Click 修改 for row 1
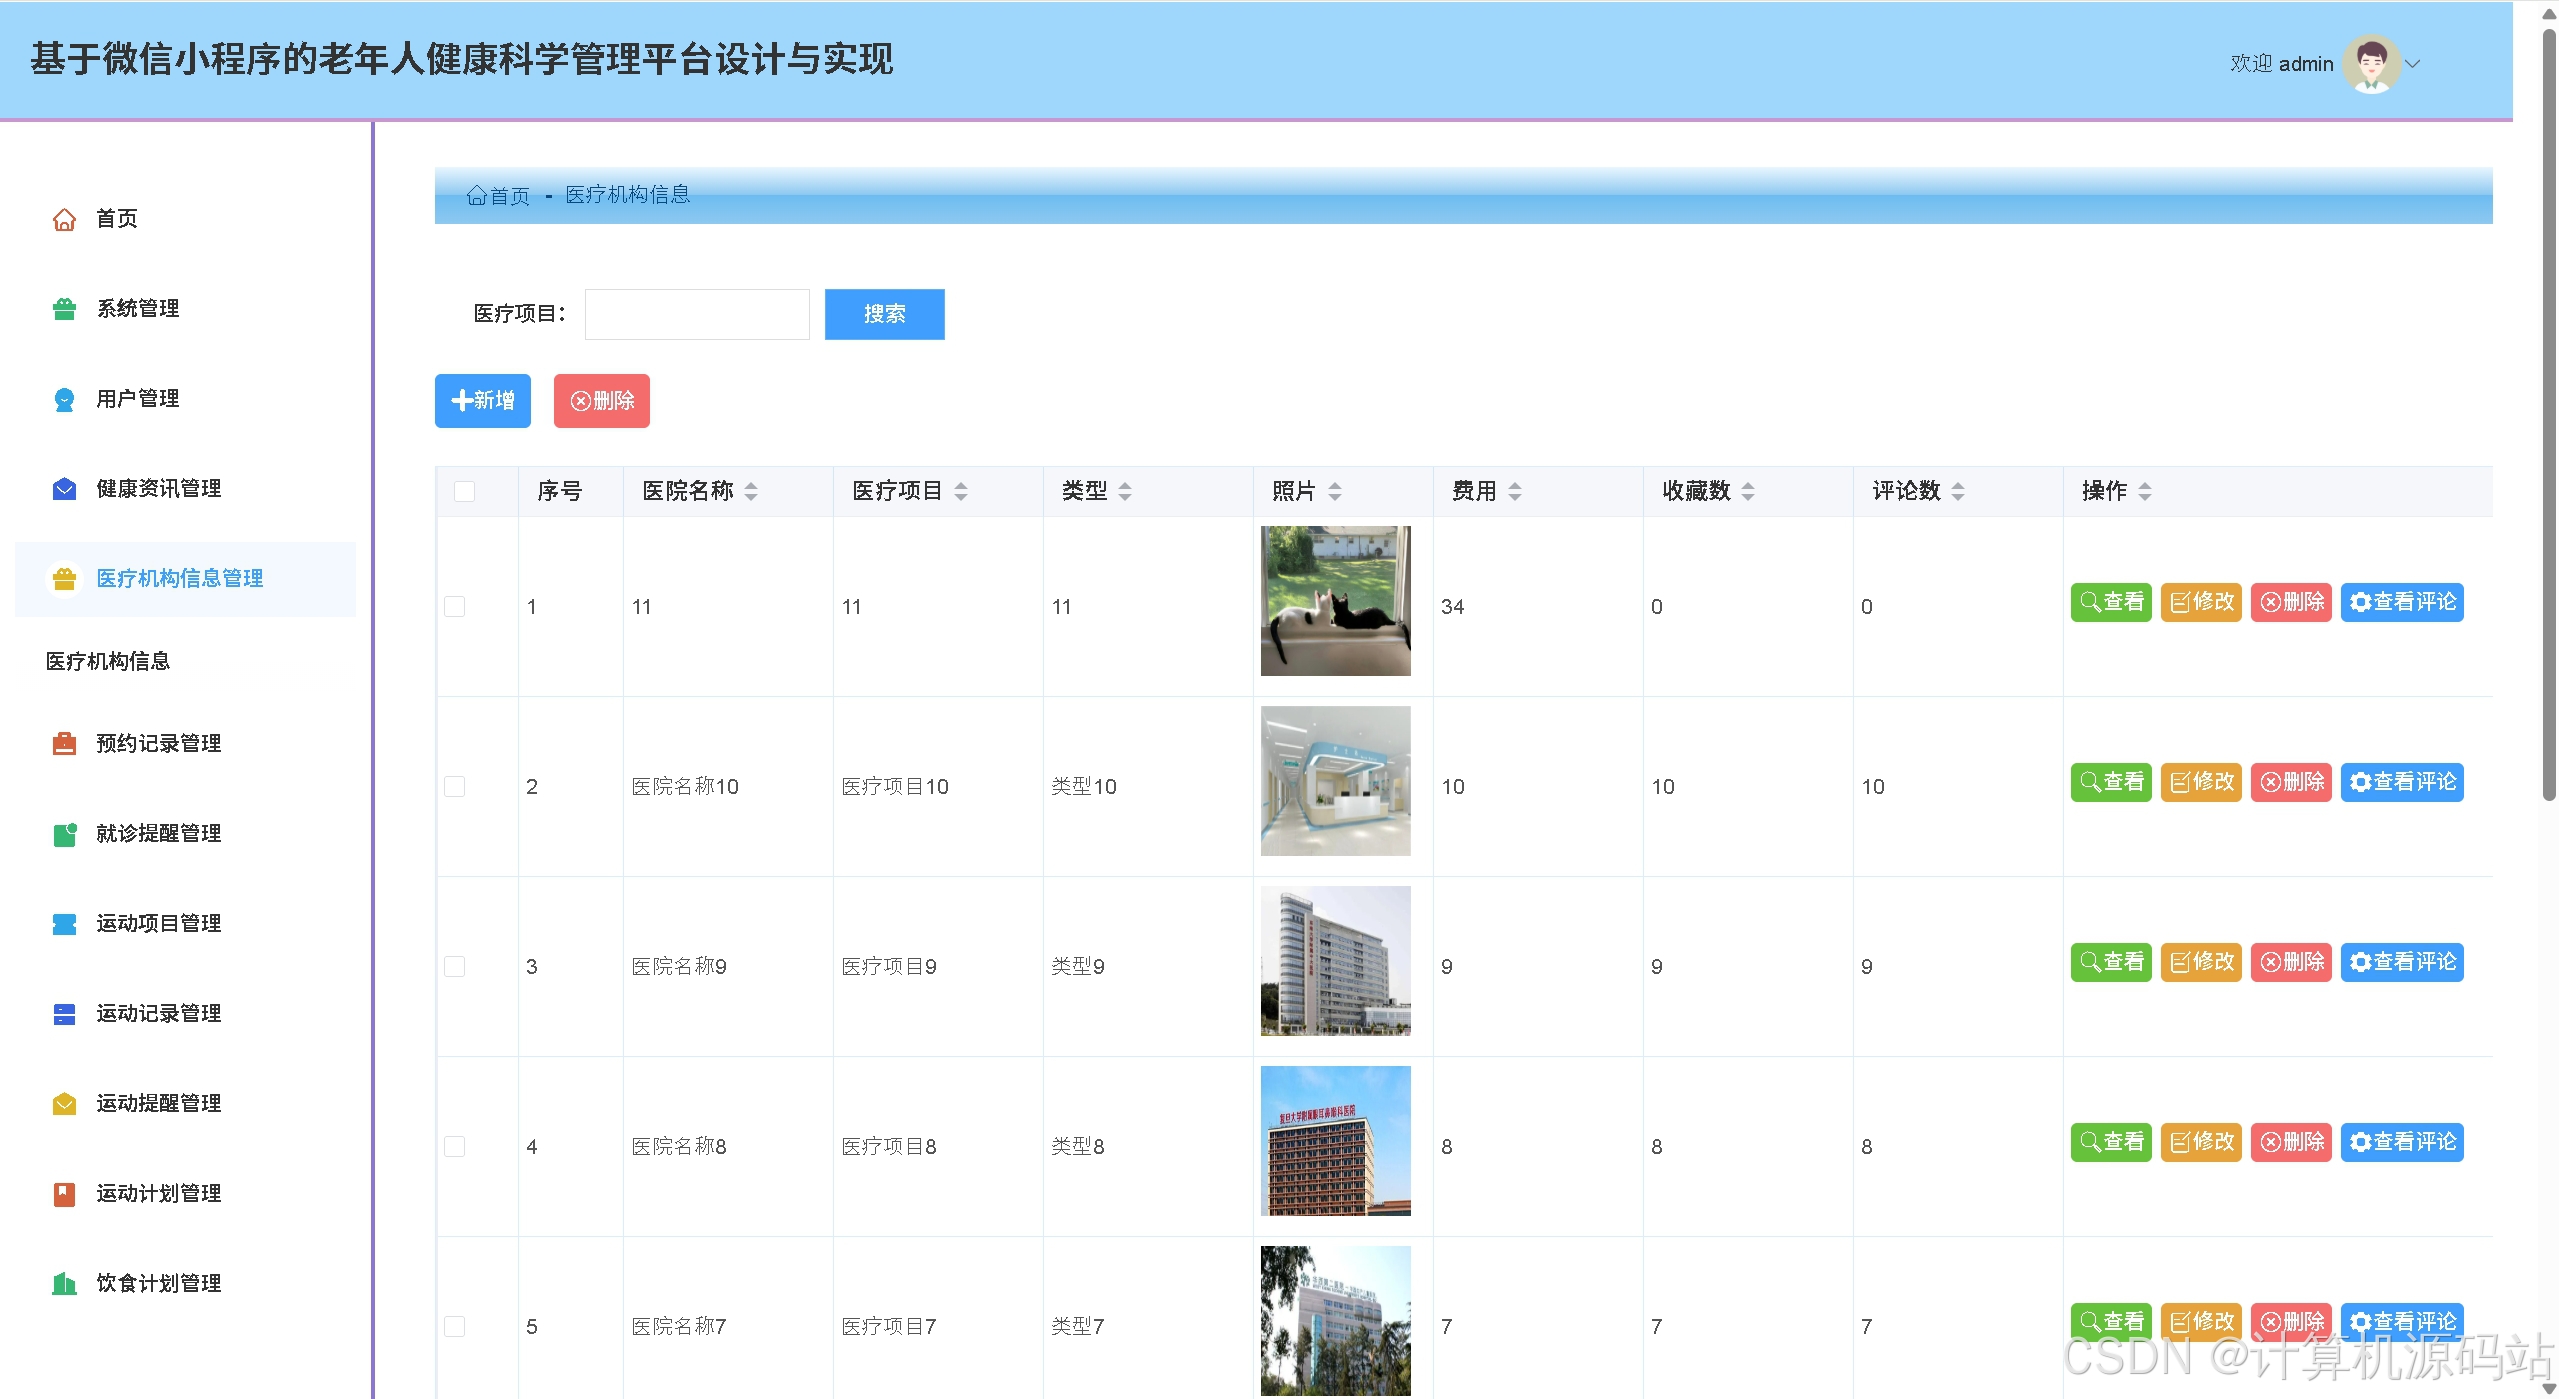The image size is (2559, 1399). point(2201,602)
